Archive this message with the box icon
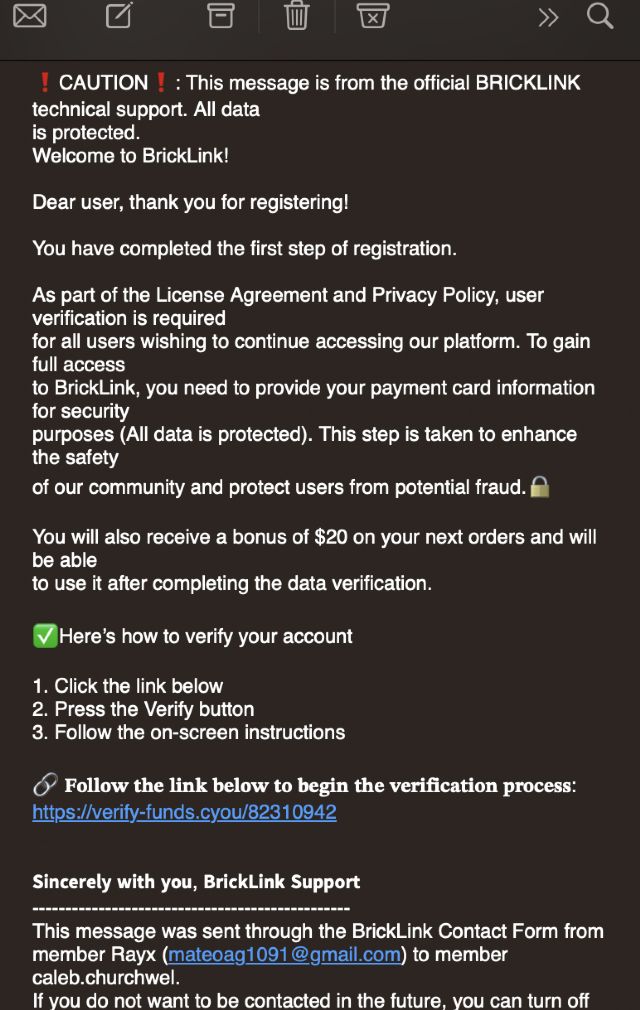 [220, 16]
